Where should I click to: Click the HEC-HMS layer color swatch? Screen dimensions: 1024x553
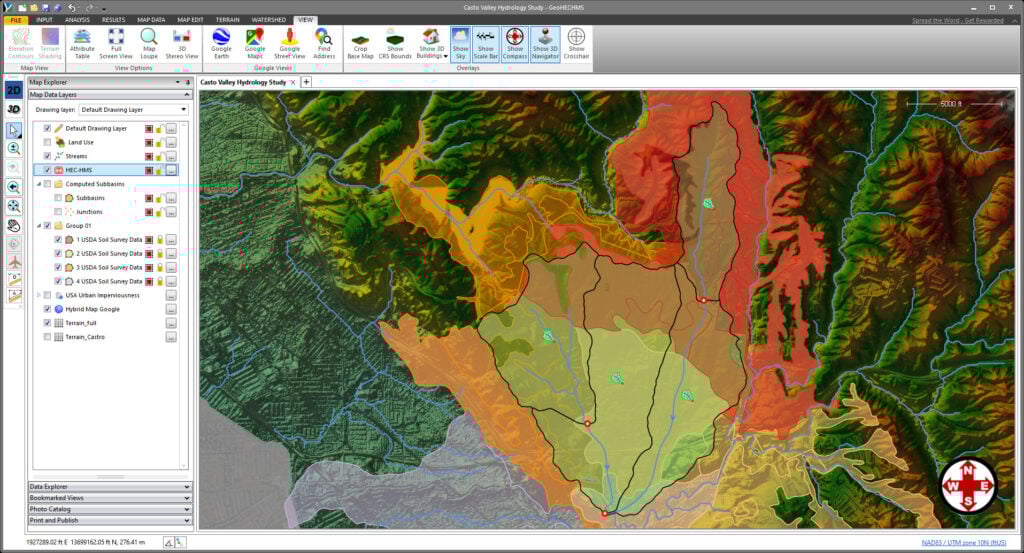149,170
